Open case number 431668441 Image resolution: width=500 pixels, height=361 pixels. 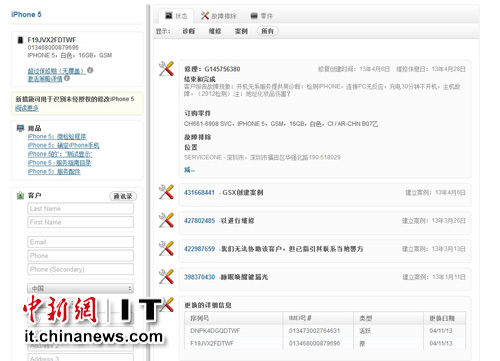point(199,192)
